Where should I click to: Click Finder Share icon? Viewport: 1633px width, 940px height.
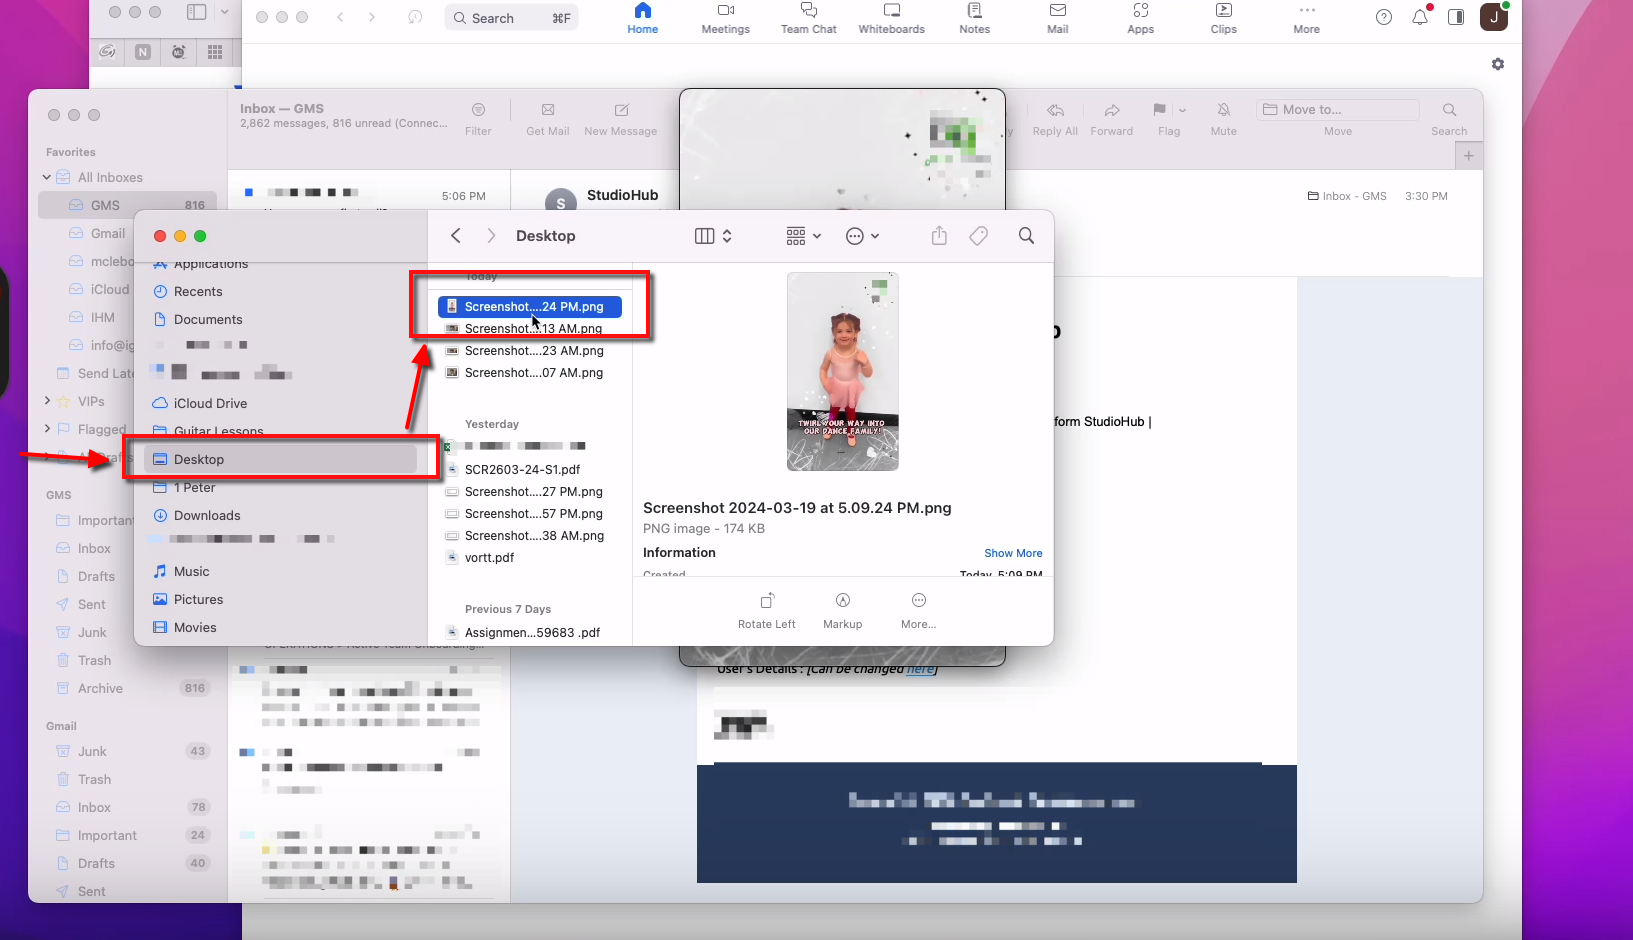[939, 236]
